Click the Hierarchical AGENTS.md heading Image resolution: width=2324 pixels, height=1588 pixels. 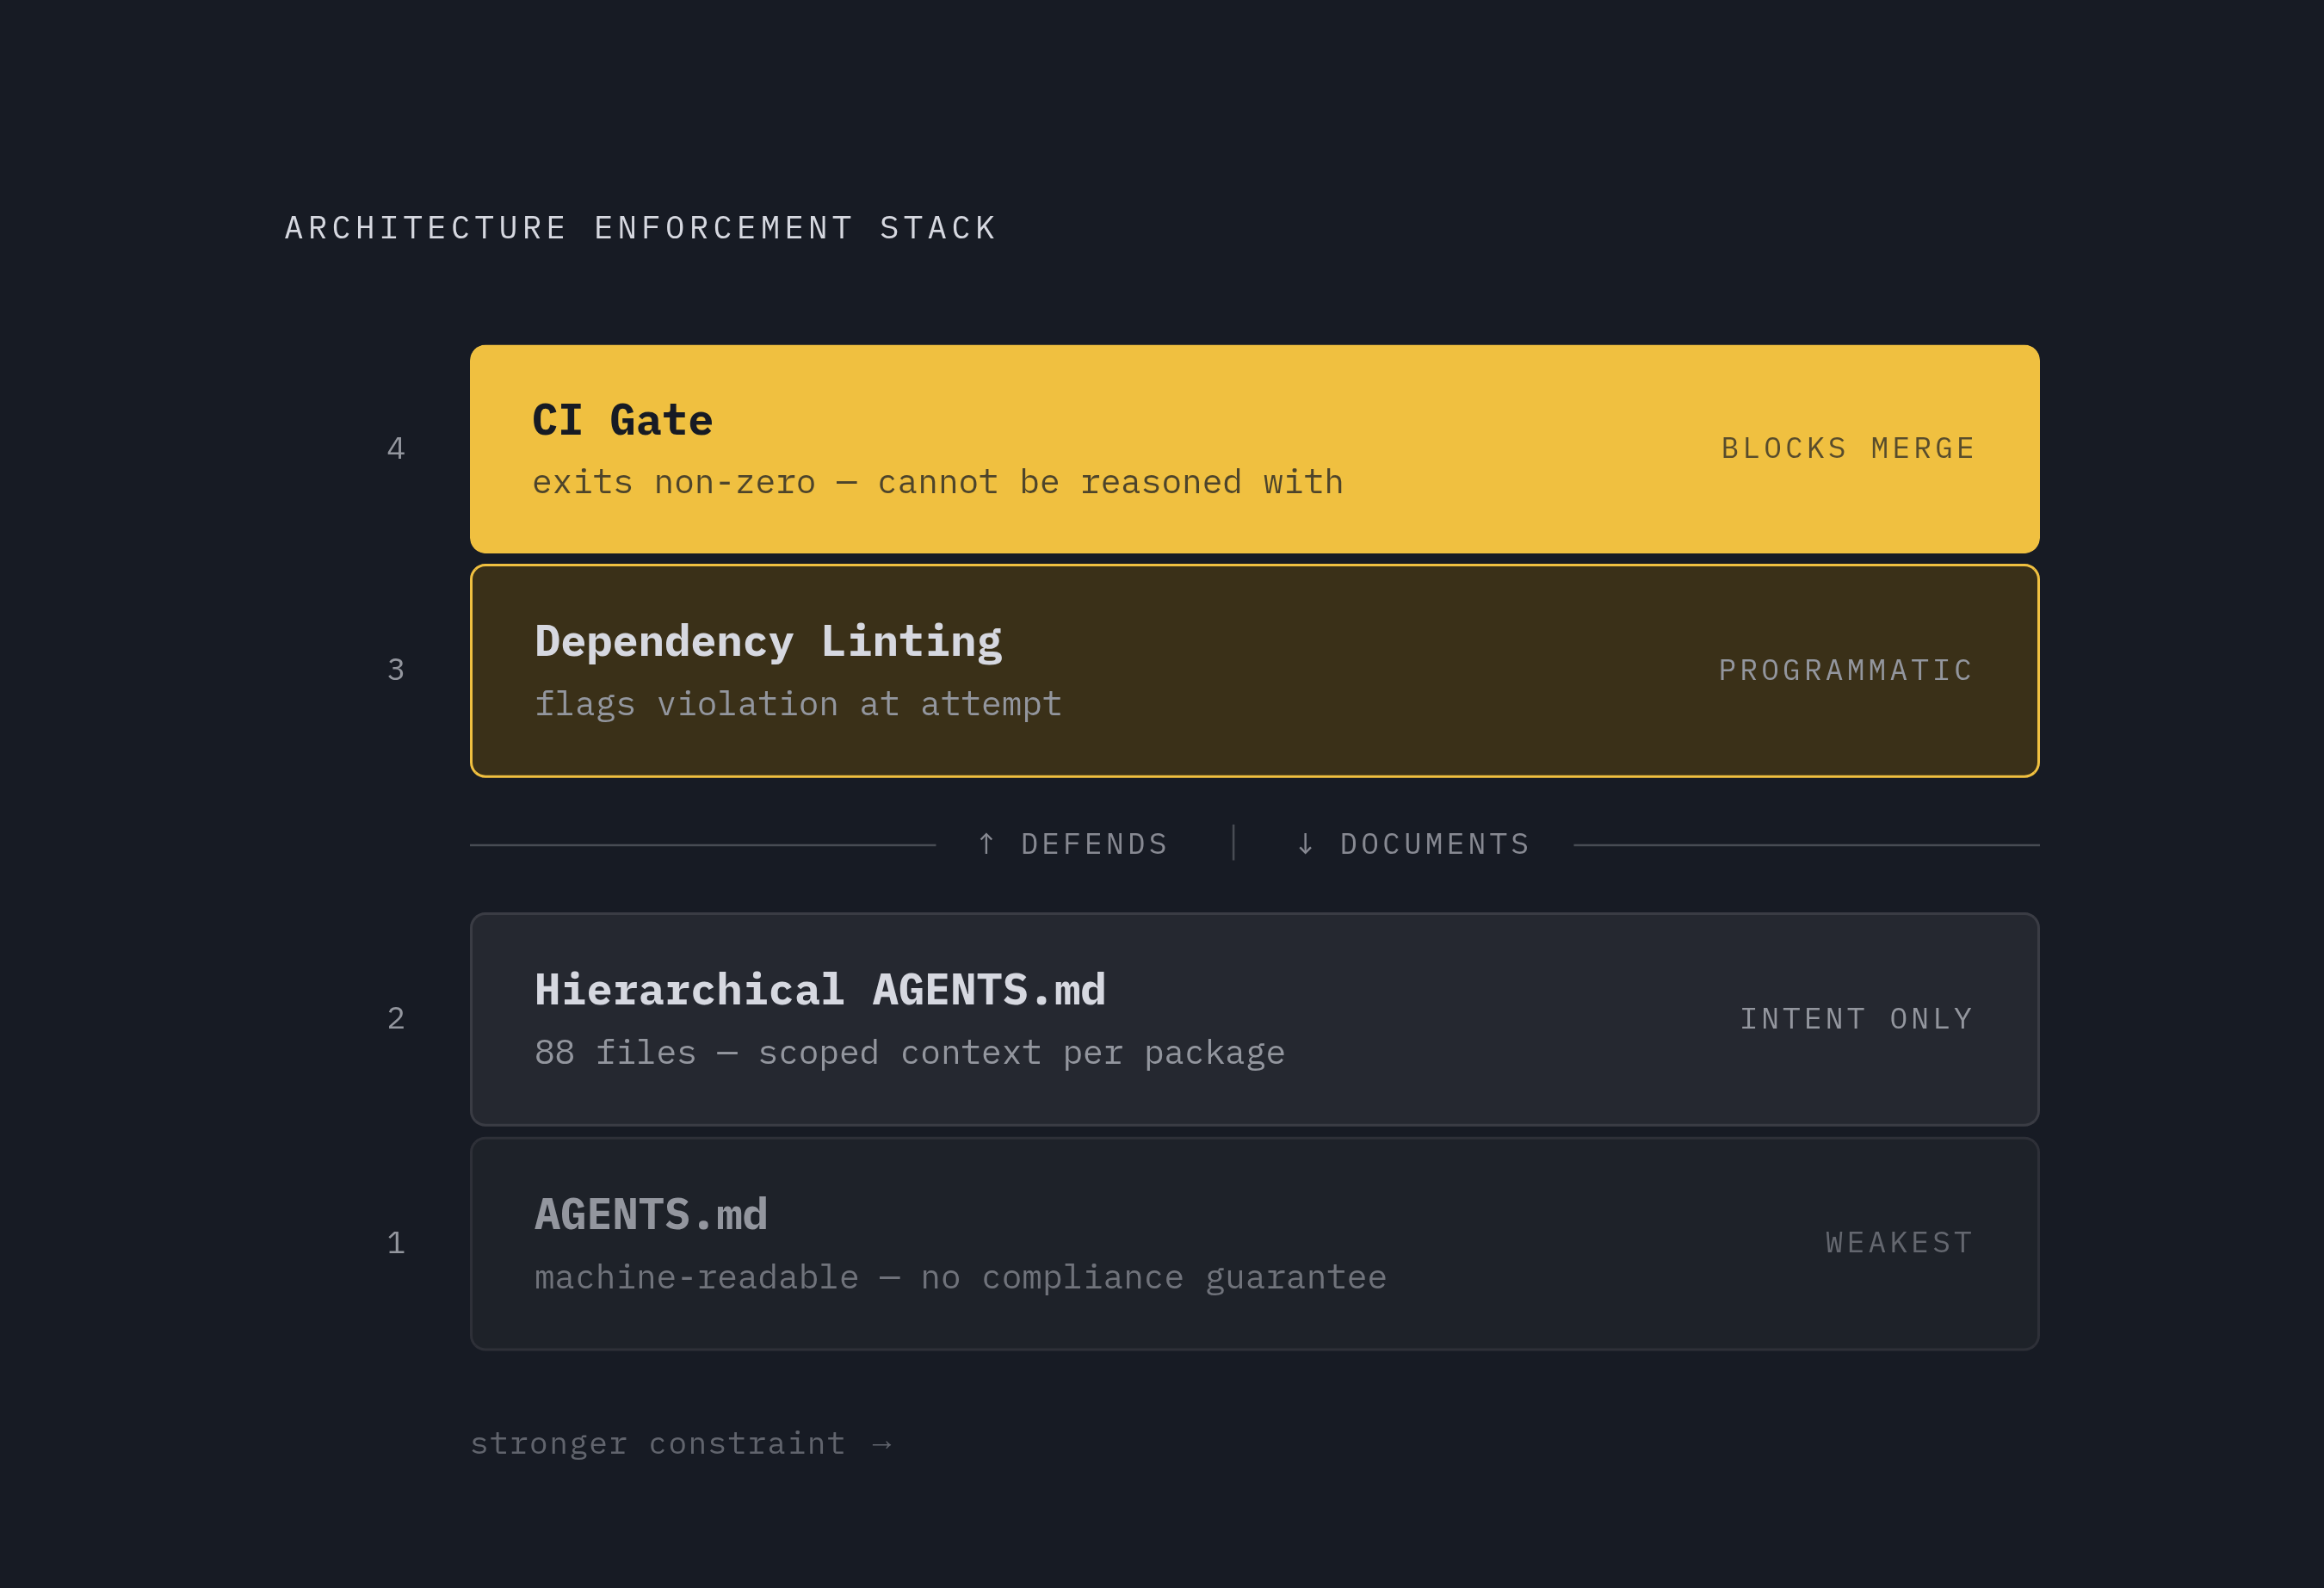(820, 990)
